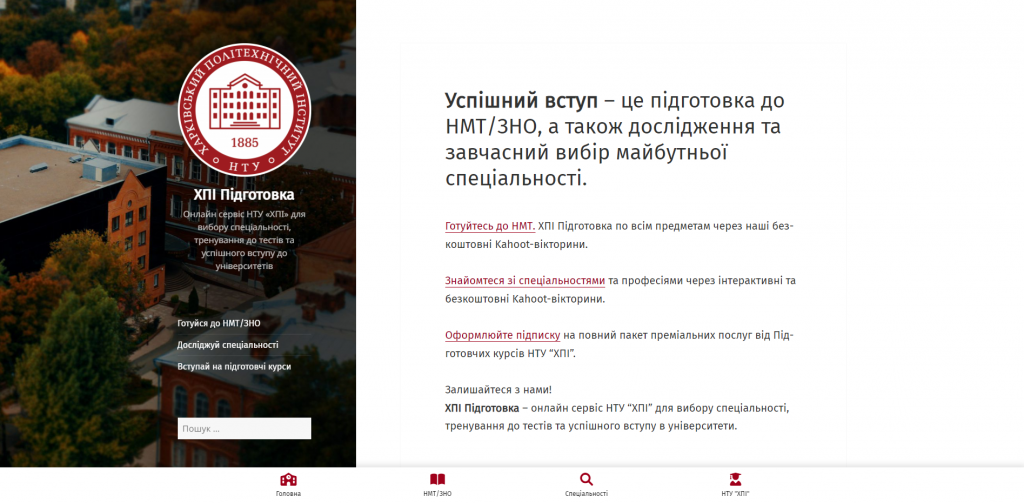This screenshot has width=1024, height=503.
Task: Click the НТУ "ХПІ" label in bottom navigation
Action: click(735, 494)
